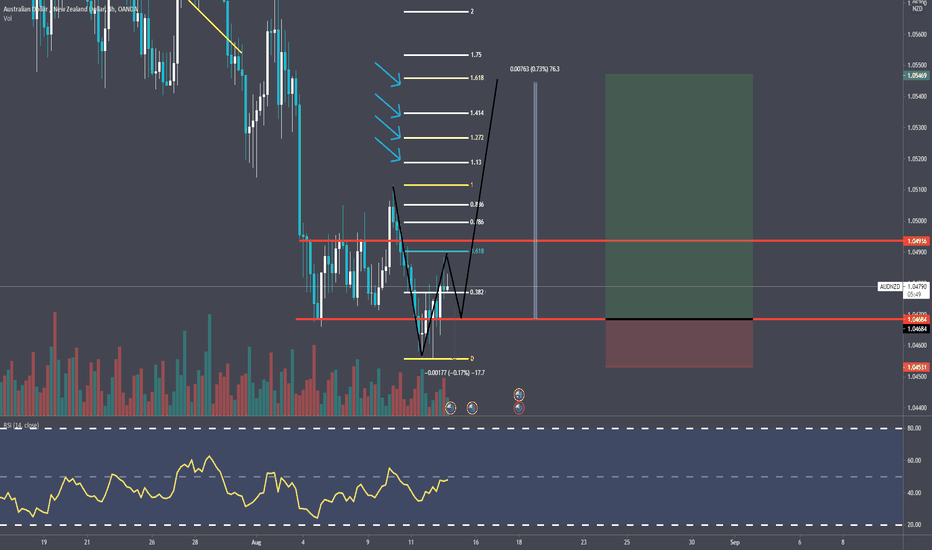
Task: Click the 60.00 level on the RSI scale
Action: (x=914, y=460)
